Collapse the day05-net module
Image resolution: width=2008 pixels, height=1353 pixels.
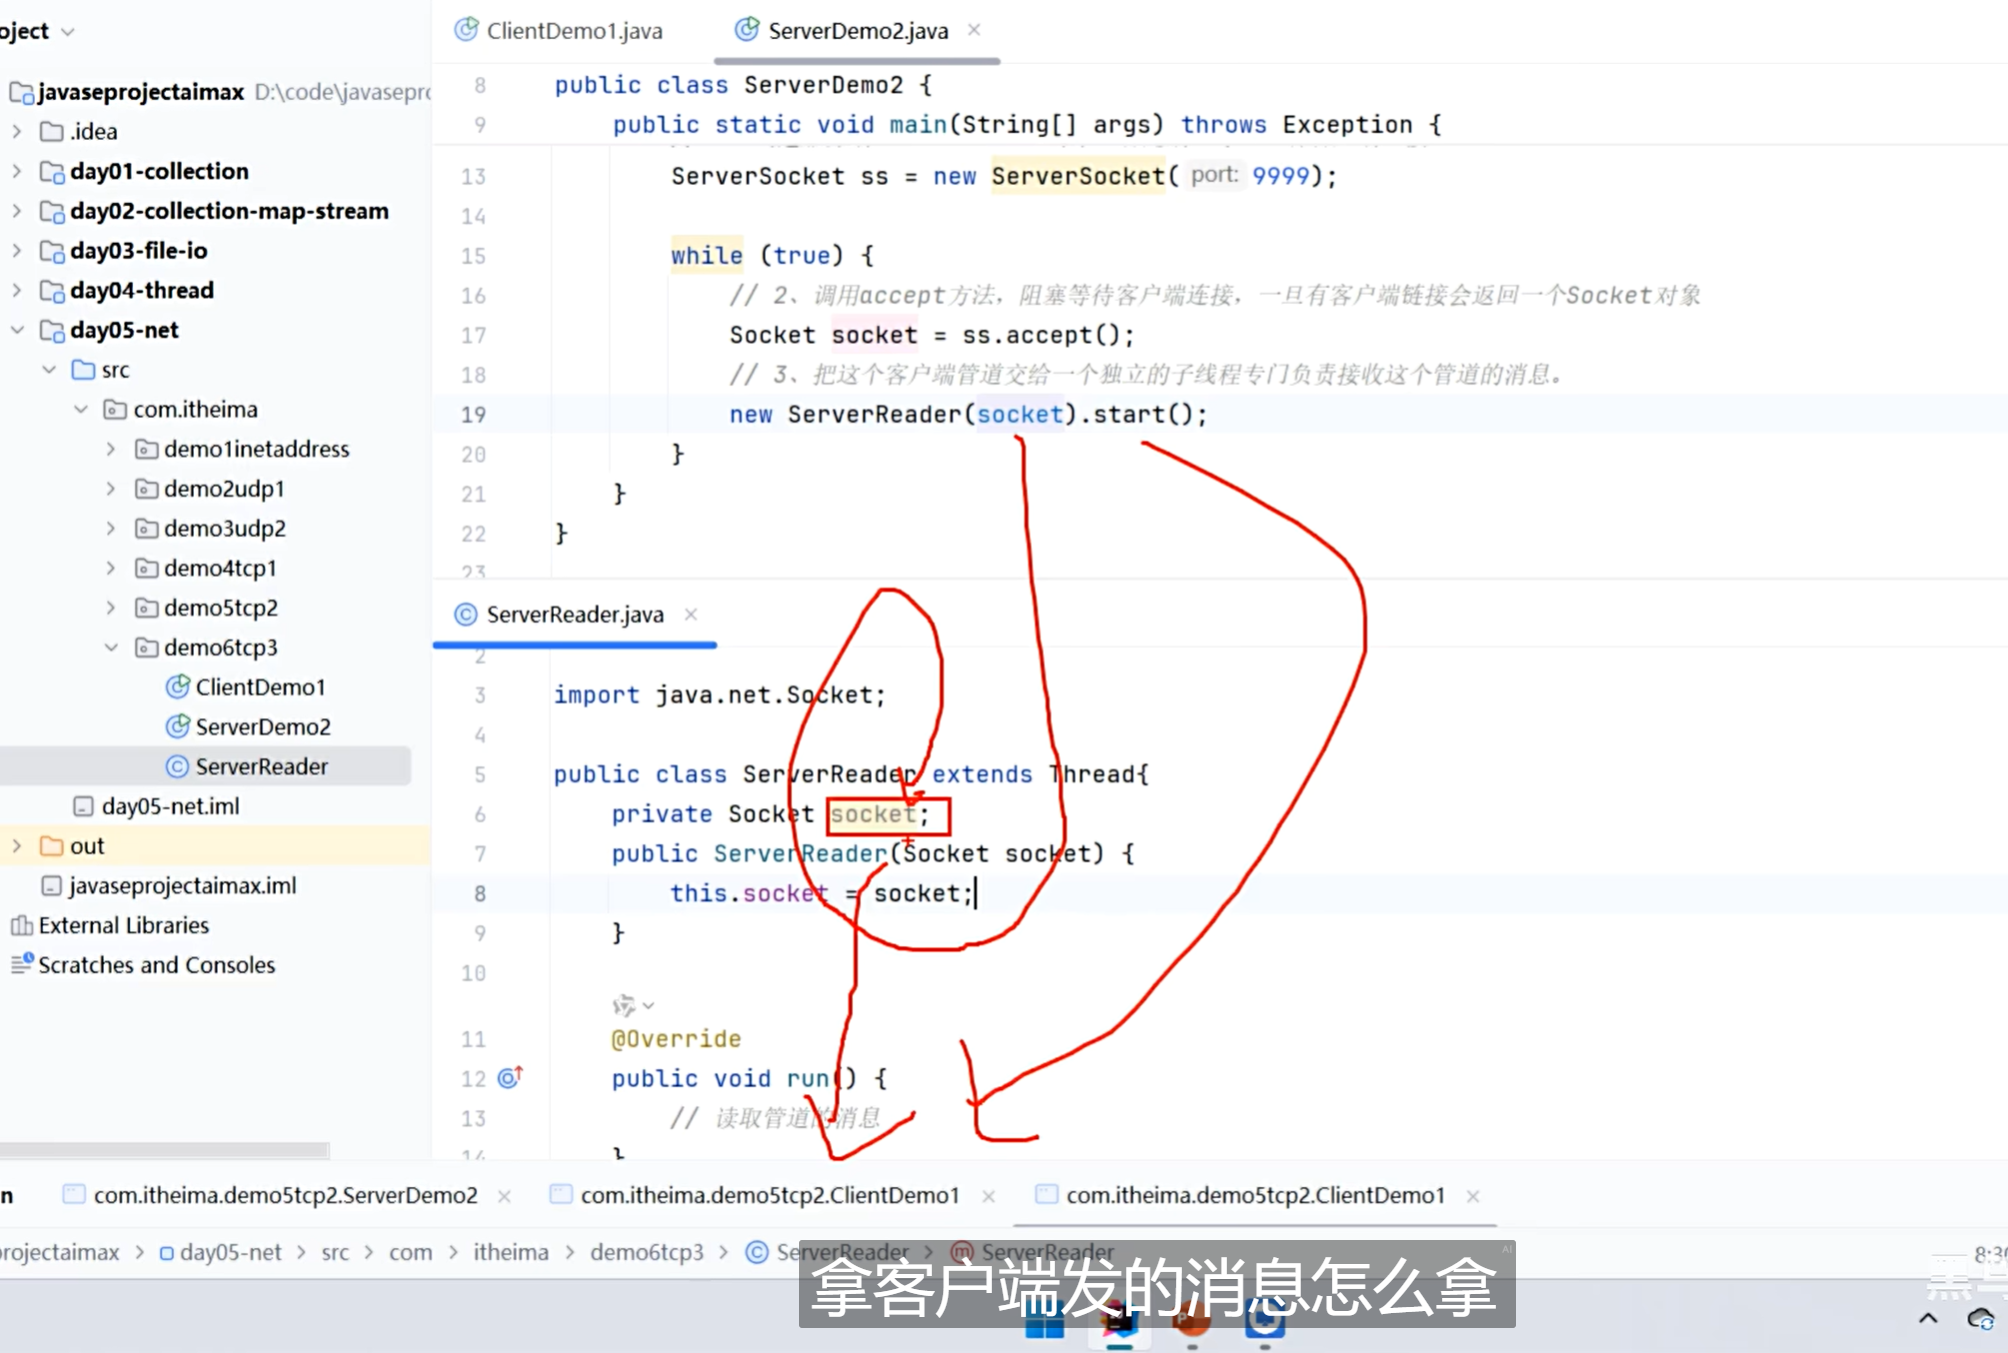(17, 330)
